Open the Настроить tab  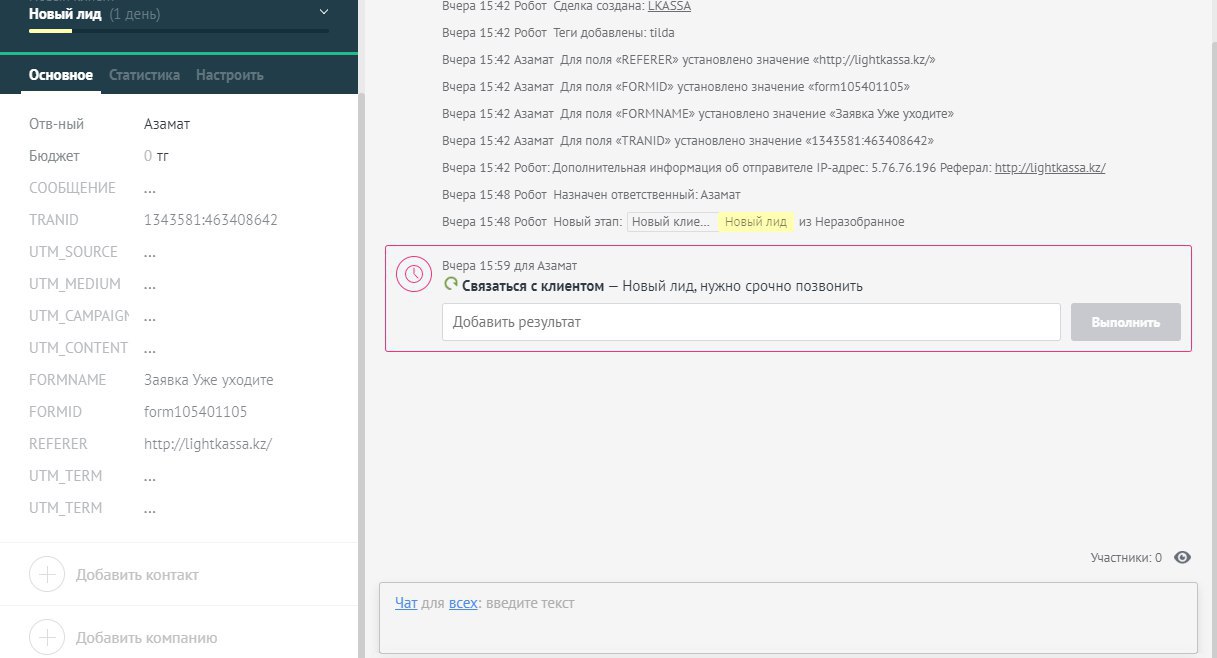point(230,75)
